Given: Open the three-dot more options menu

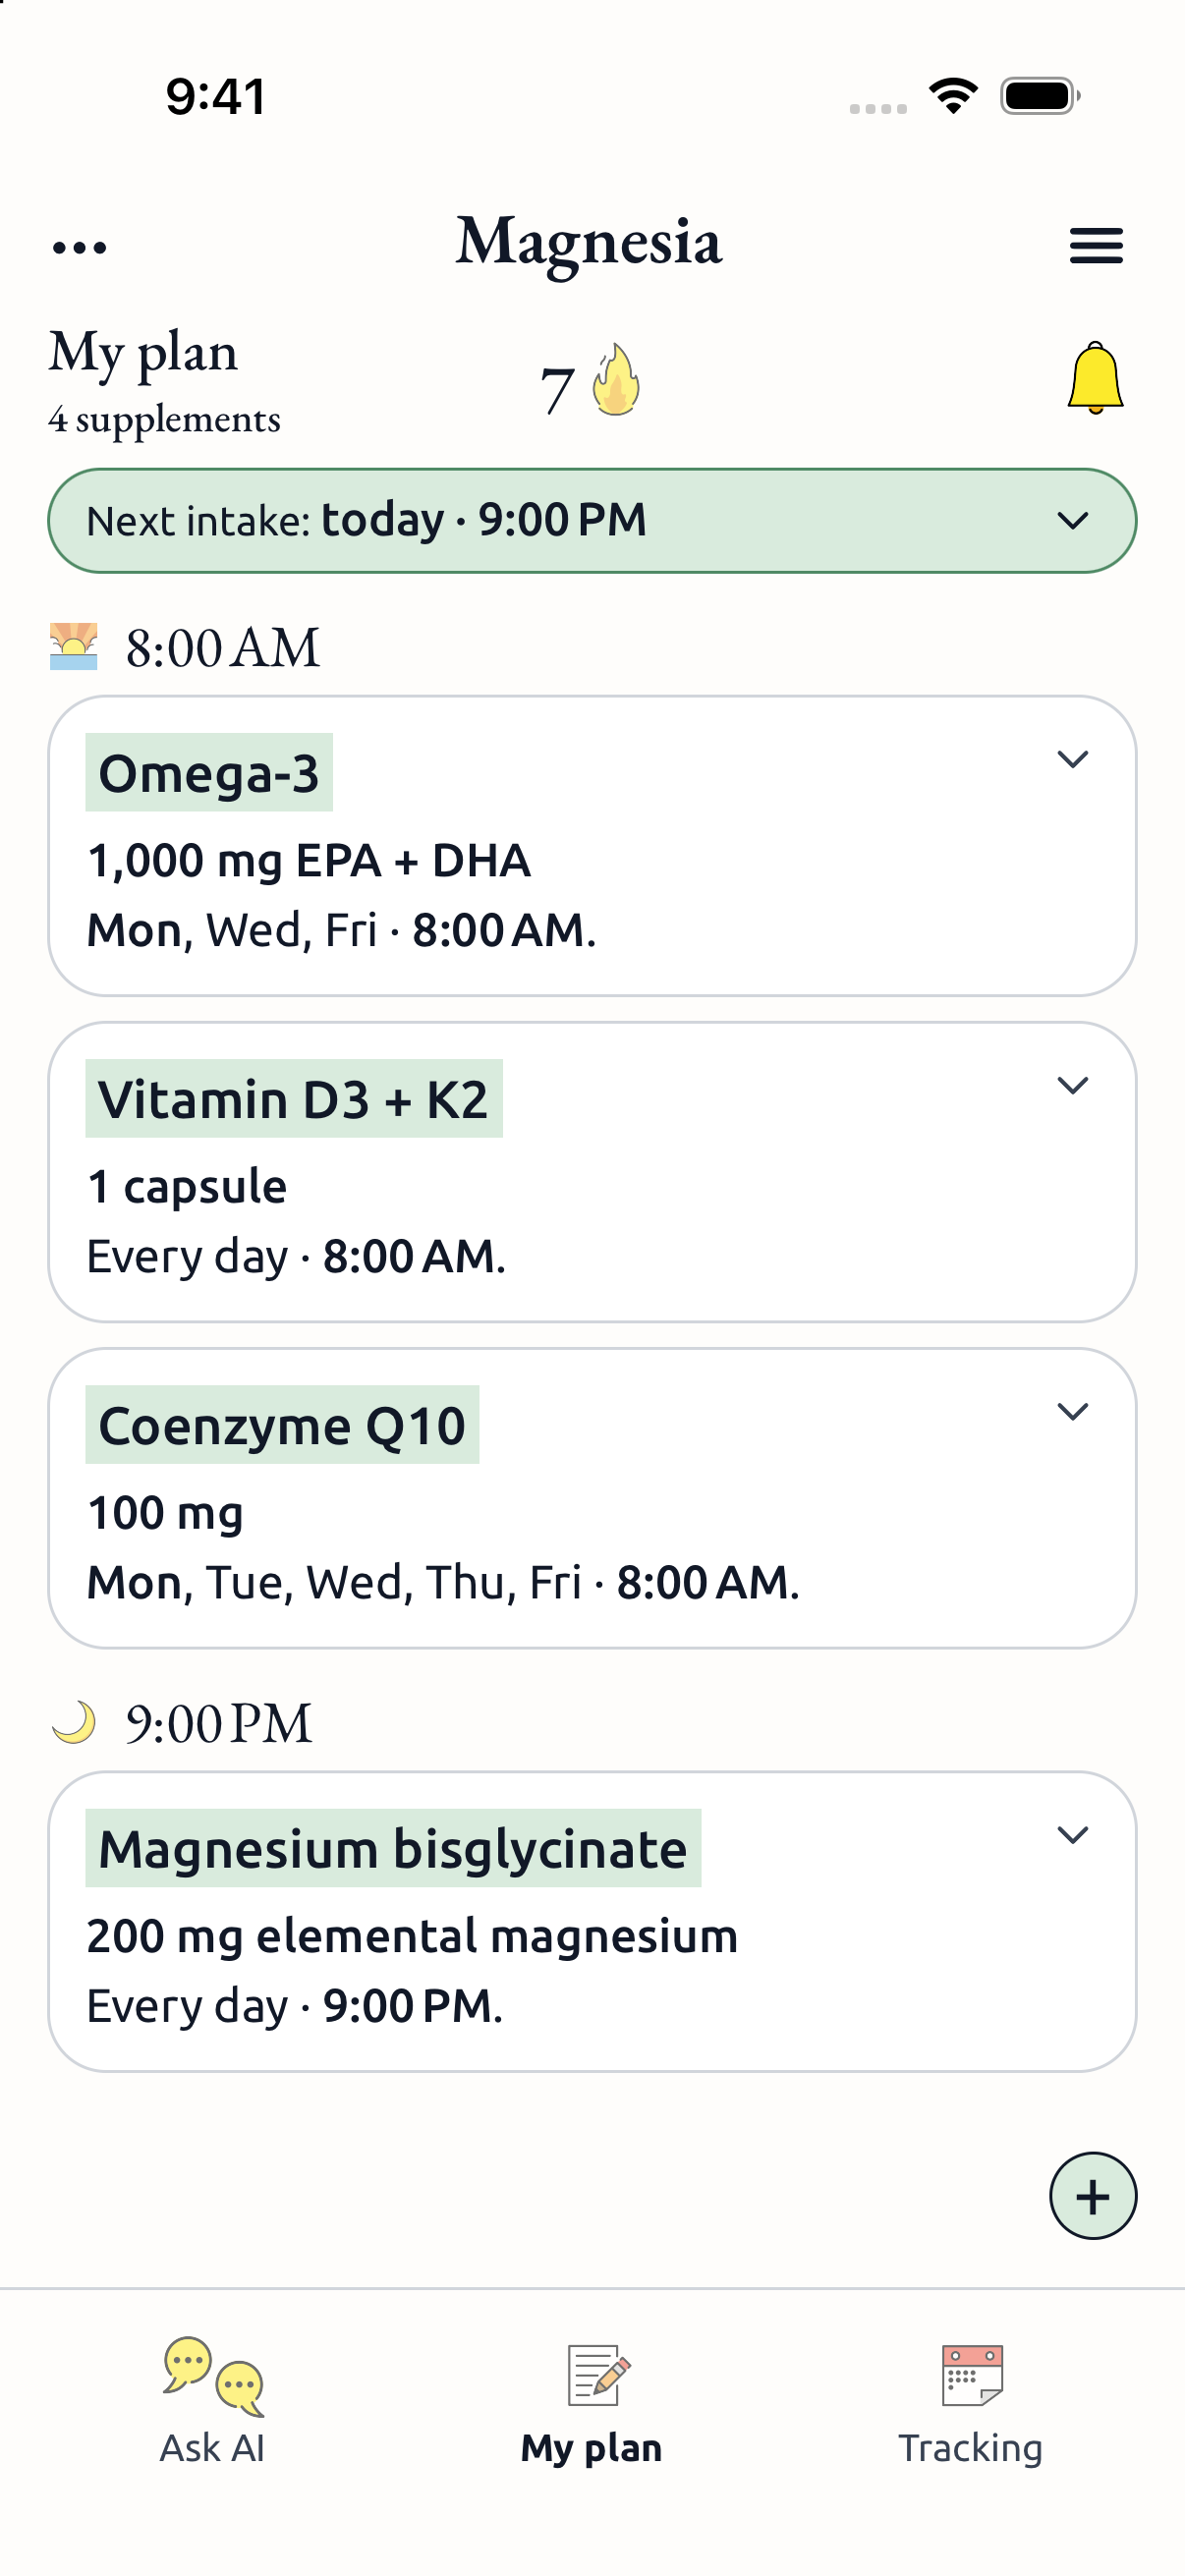Looking at the screenshot, I should [x=79, y=247].
